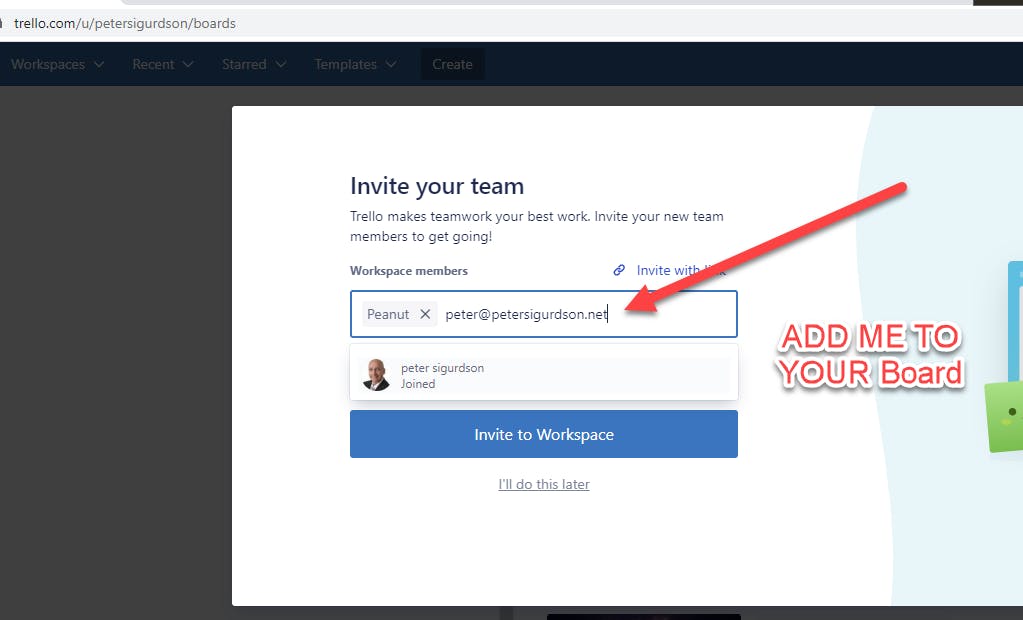Click the Create button in navbar
The height and width of the screenshot is (620, 1023).
point(452,64)
